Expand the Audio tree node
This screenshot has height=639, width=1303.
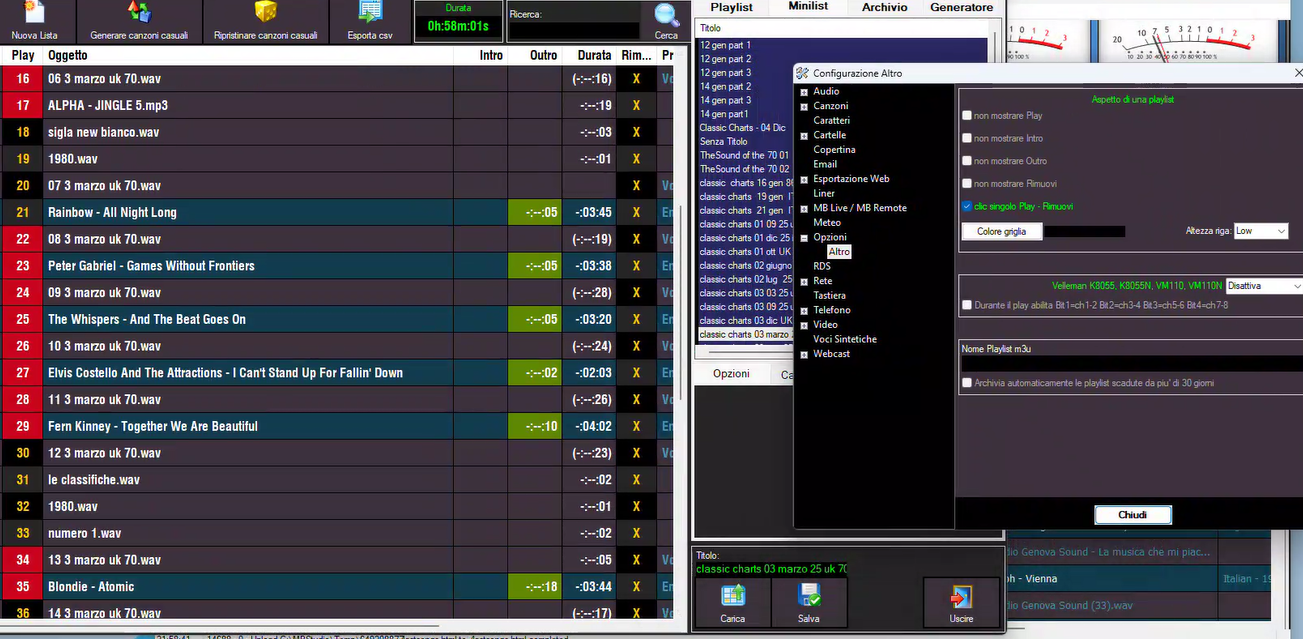tap(803, 92)
